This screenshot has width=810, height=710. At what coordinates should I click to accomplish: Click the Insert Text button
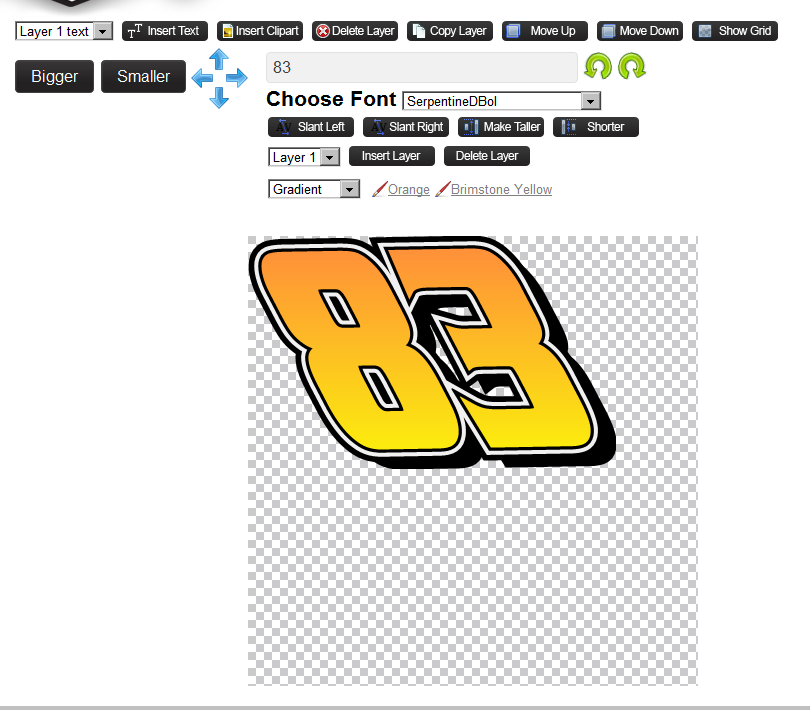click(165, 31)
